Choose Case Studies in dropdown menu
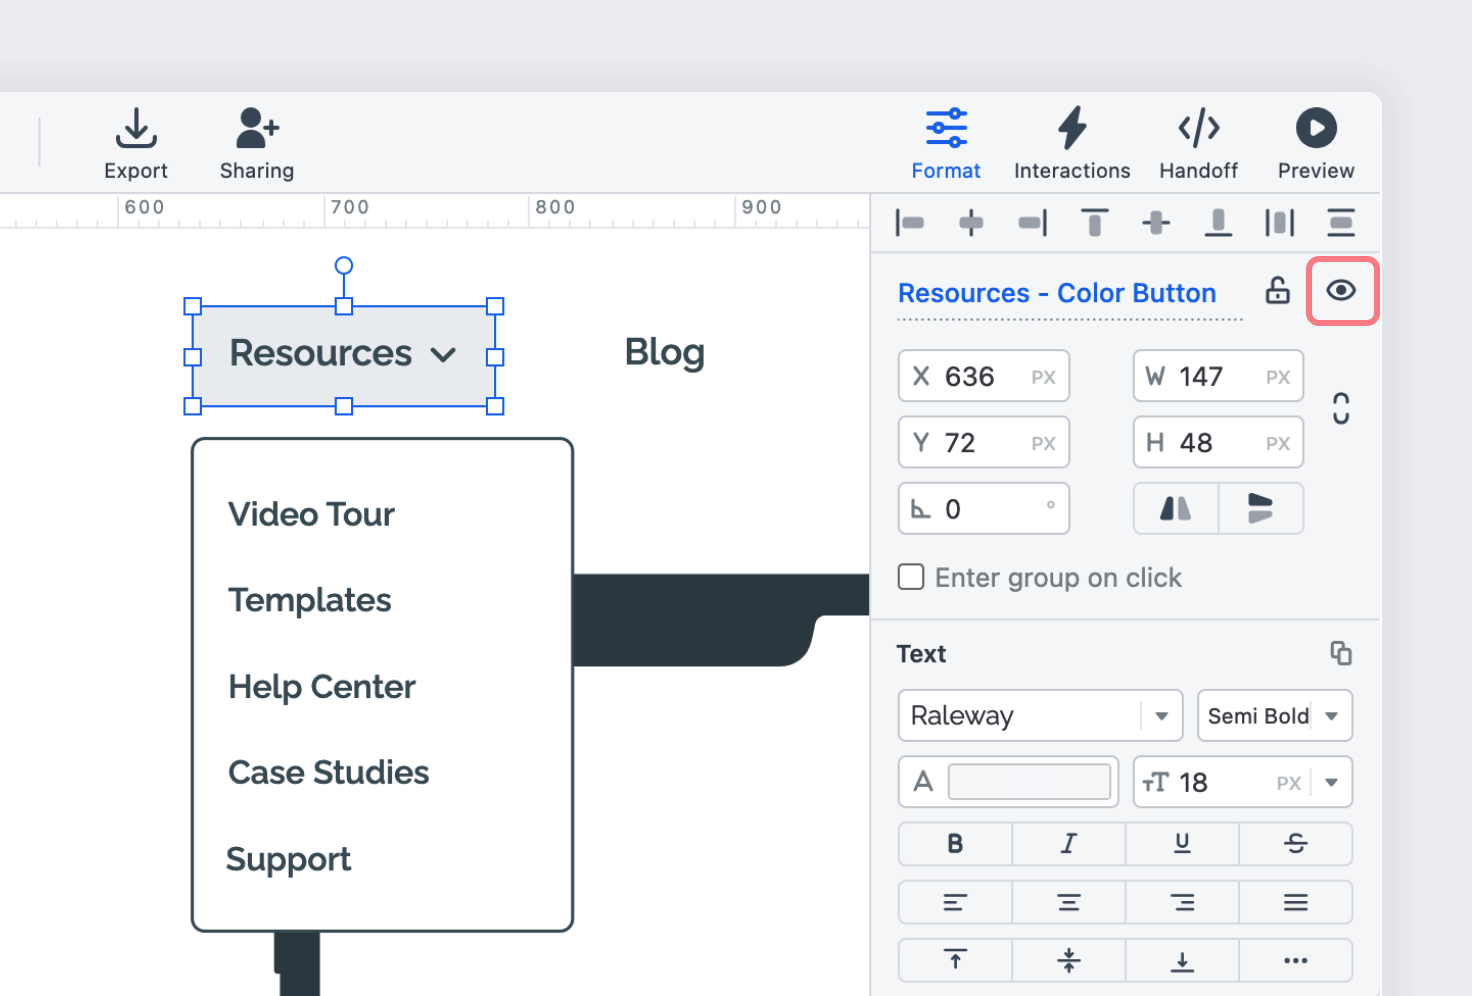 (x=329, y=772)
